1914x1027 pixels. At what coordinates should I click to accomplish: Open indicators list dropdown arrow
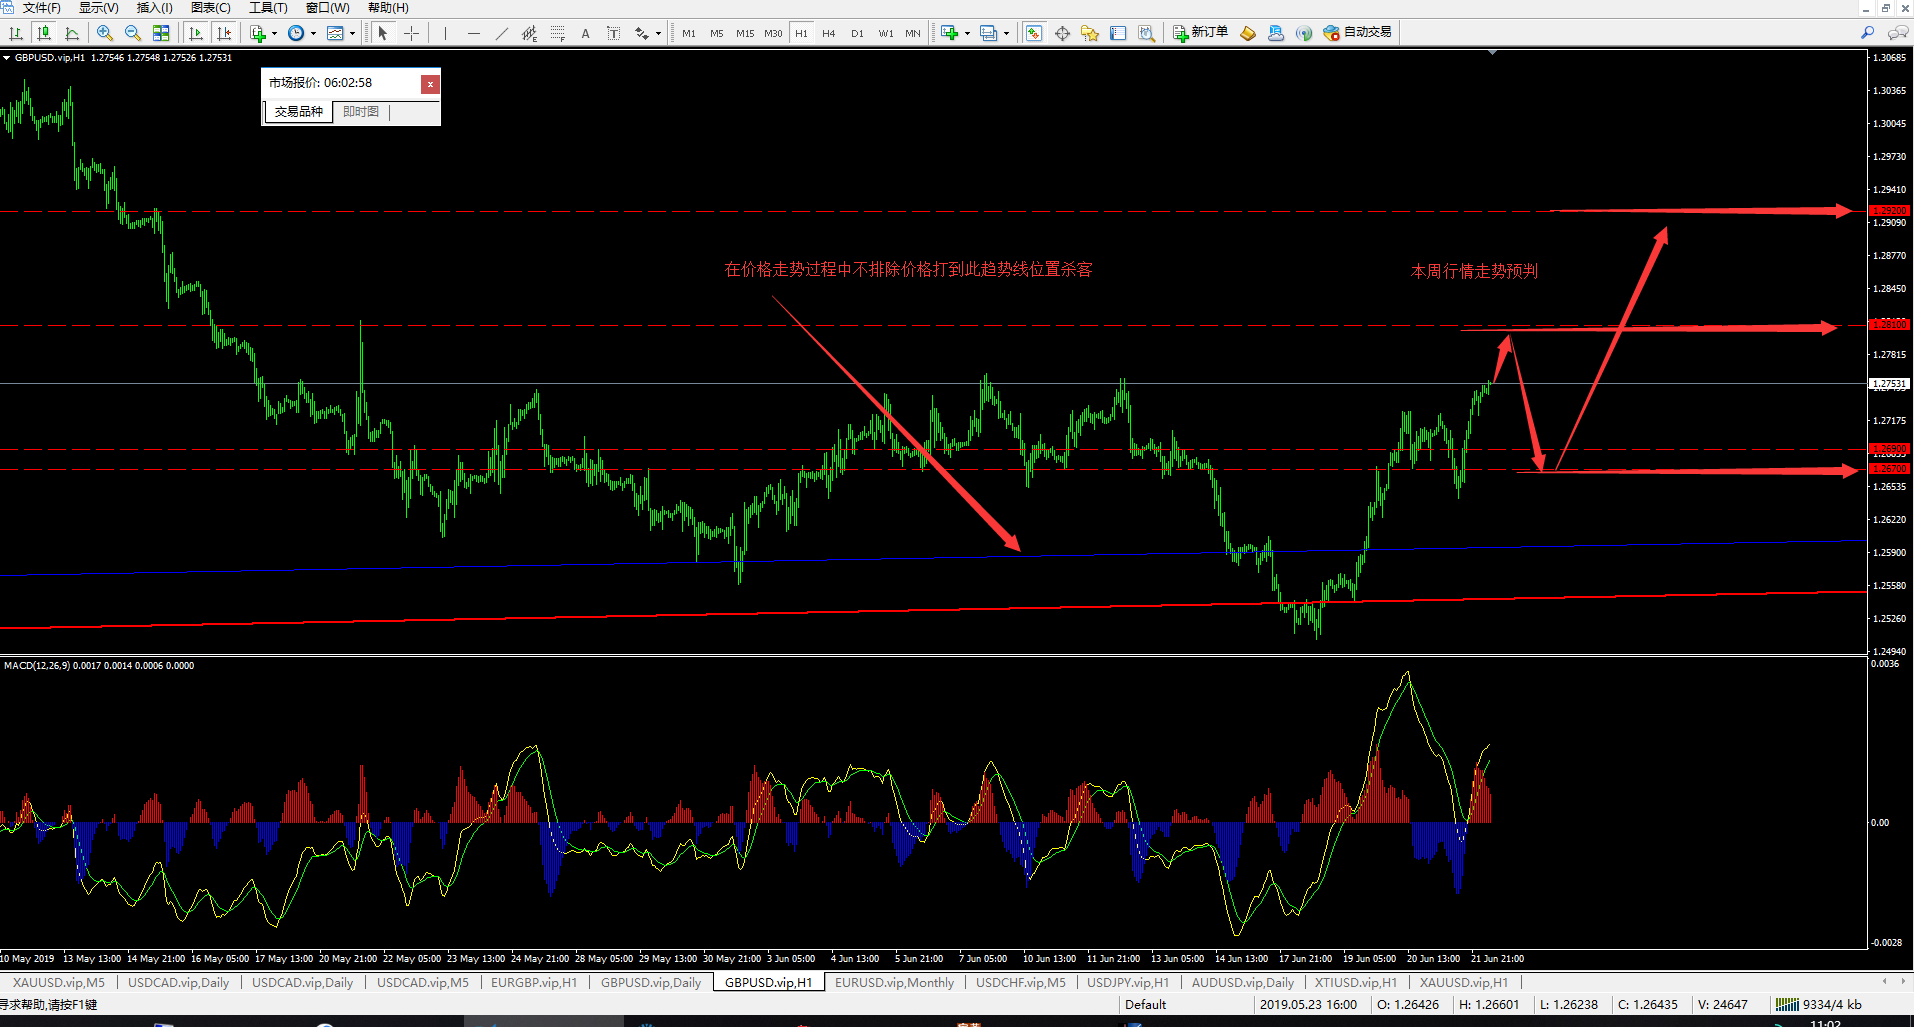[274, 33]
